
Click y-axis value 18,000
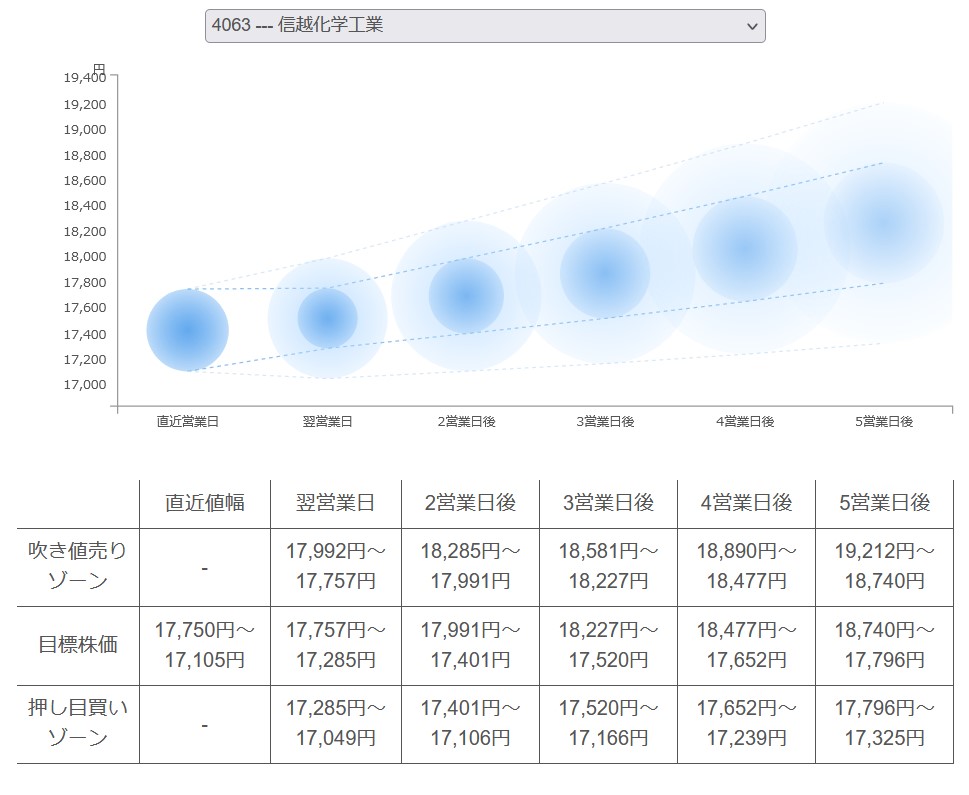point(85,257)
